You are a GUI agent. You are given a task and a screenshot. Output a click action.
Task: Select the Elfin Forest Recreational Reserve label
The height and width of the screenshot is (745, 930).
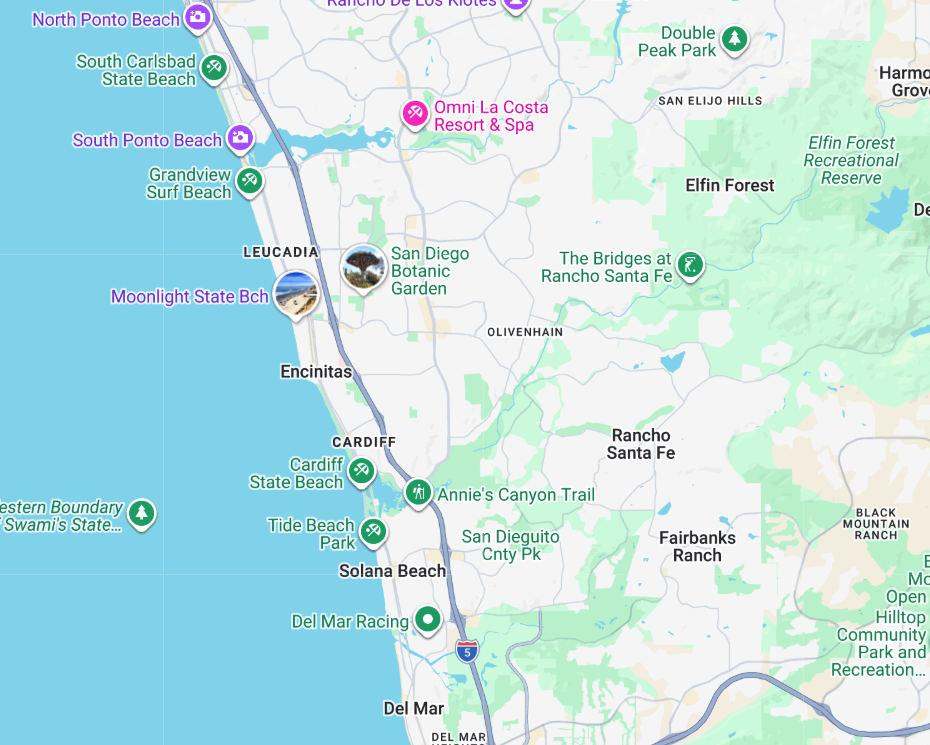[851, 161]
